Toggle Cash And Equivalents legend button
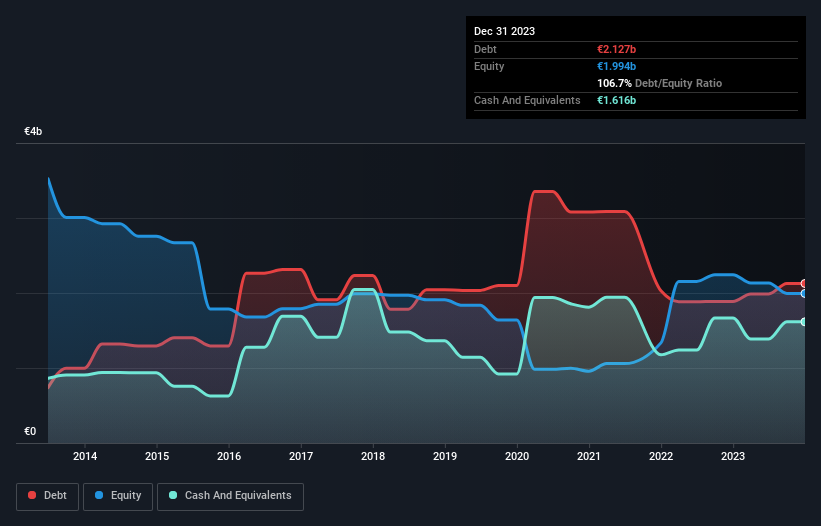The width and height of the screenshot is (821, 526). click(230, 496)
